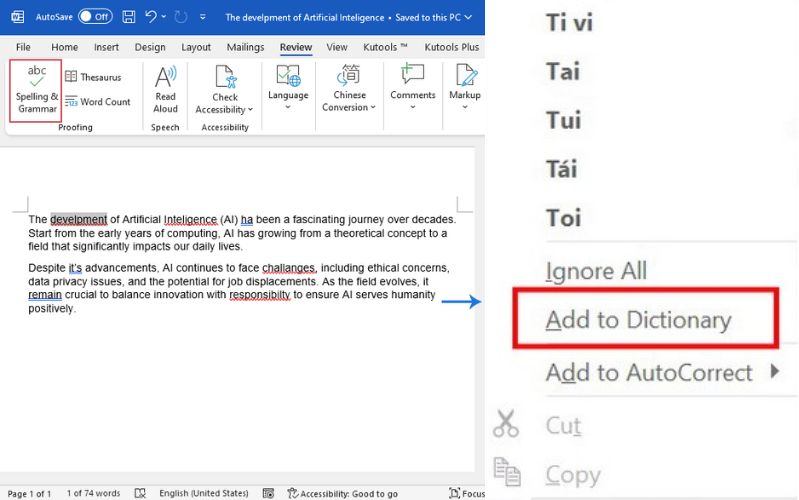Switch to the Layout tab
The width and height of the screenshot is (799, 500).
pos(196,47)
